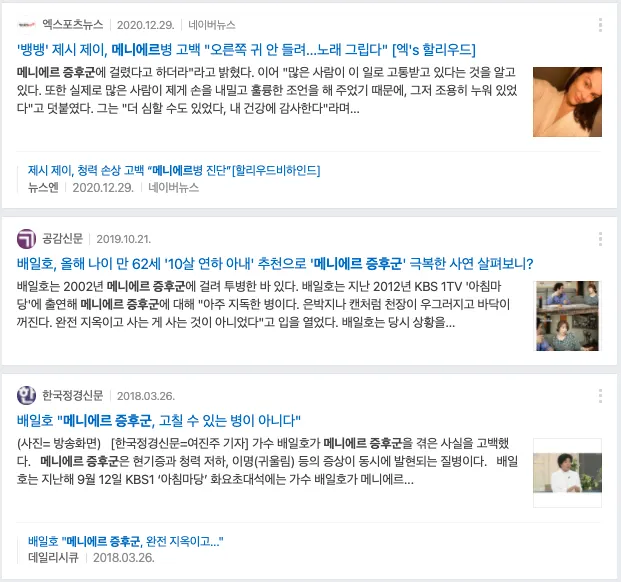Click the 한국정경신문 publisher name
Viewport: 621px width, 582px height.
[73, 396]
